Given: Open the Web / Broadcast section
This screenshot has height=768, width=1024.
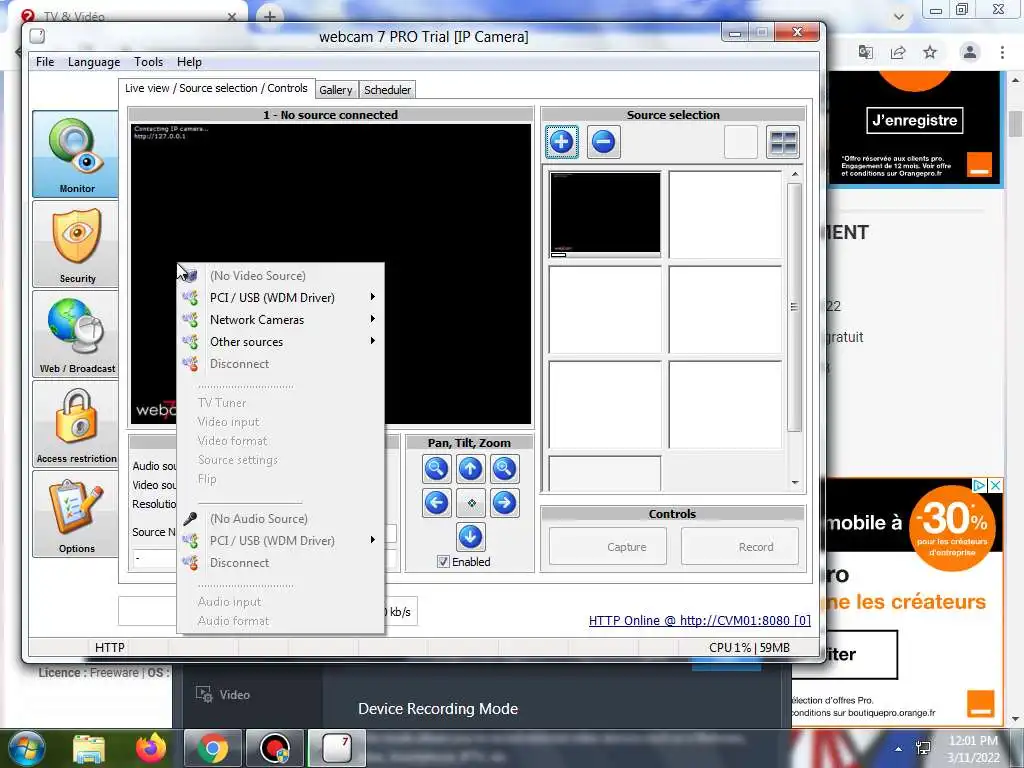Looking at the screenshot, I should 76,334.
